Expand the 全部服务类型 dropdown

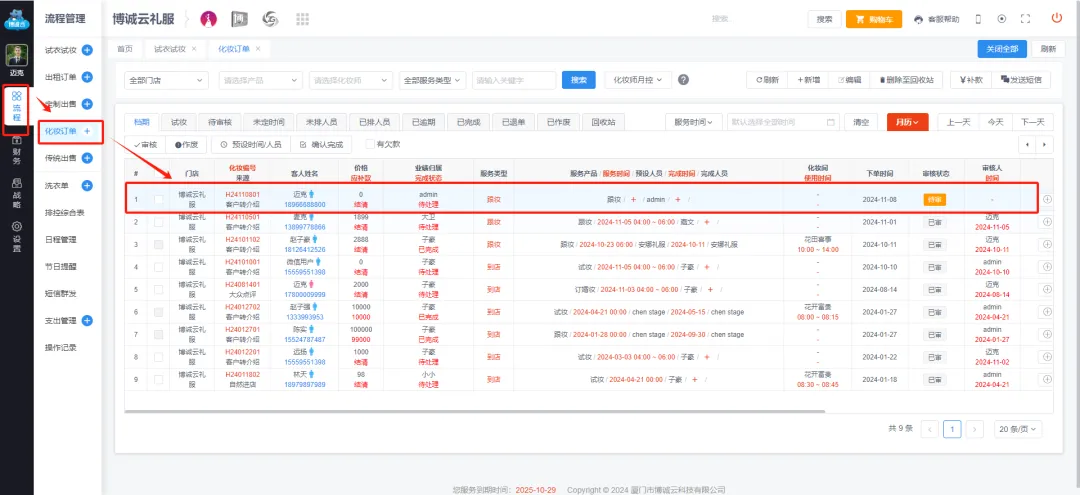[432, 80]
